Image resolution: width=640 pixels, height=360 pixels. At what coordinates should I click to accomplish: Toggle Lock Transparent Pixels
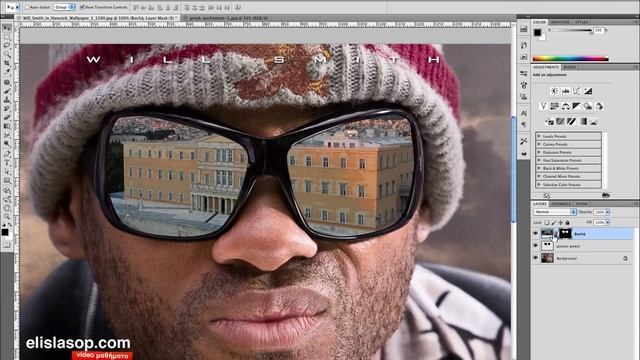pyautogui.click(x=547, y=223)
